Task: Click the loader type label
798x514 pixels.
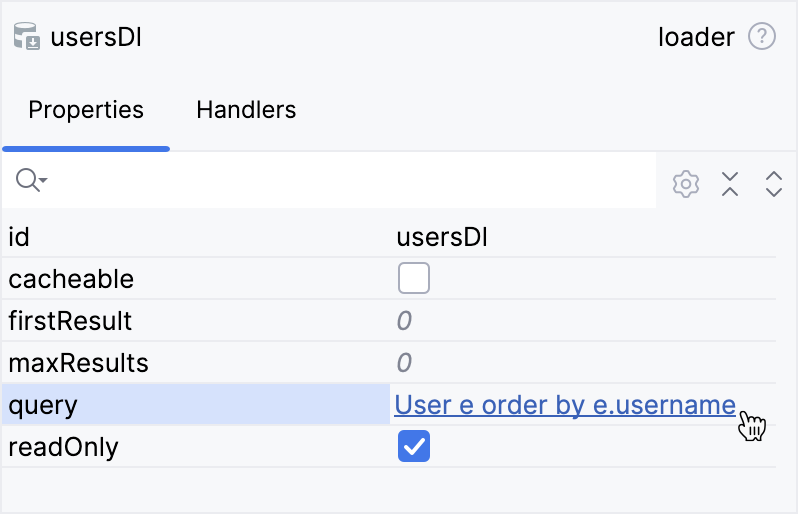Action: 696,38
